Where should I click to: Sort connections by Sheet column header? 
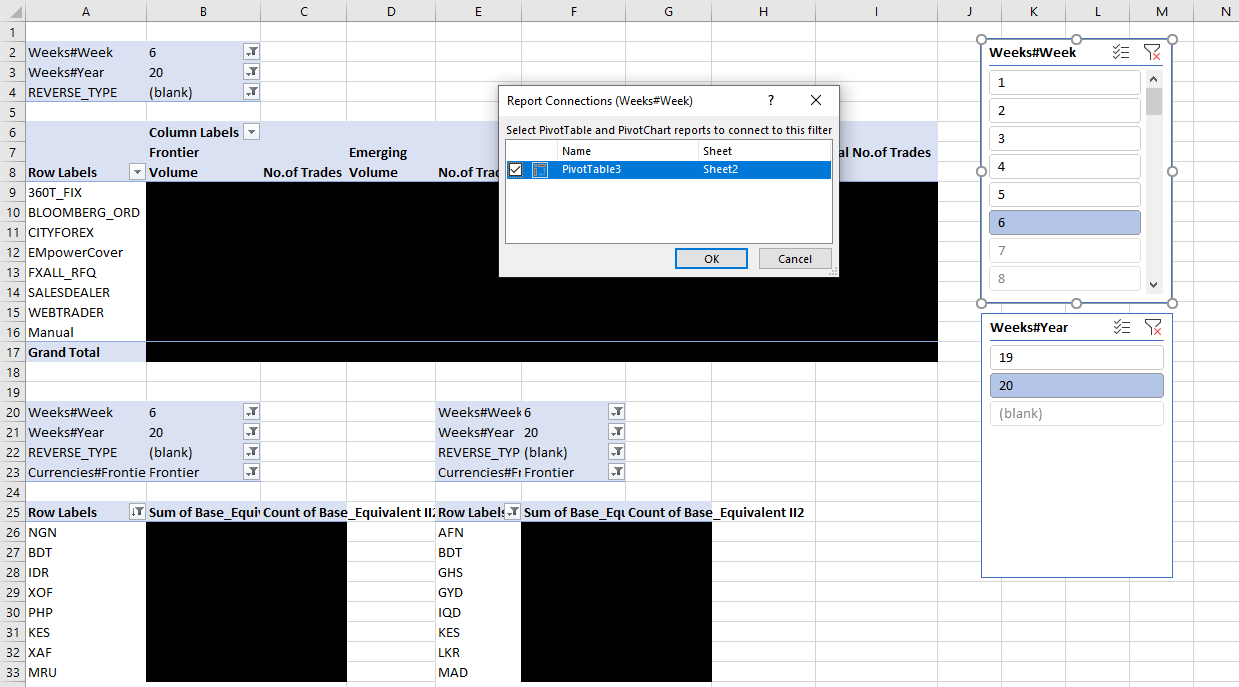click(765, 151)
